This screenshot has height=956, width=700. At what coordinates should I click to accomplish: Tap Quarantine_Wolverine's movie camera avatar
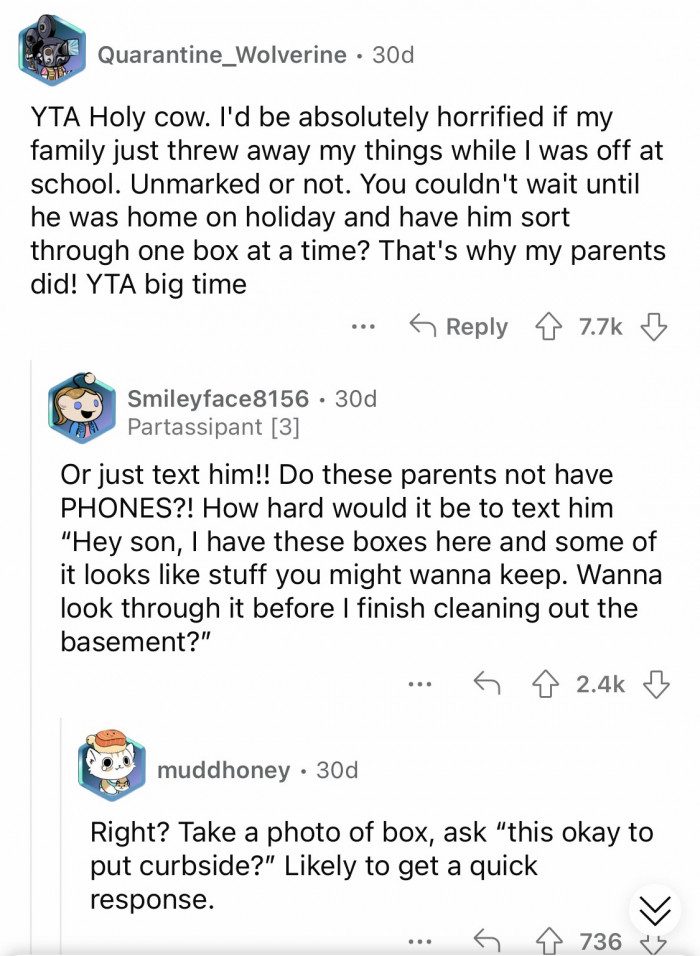(49, 49)
